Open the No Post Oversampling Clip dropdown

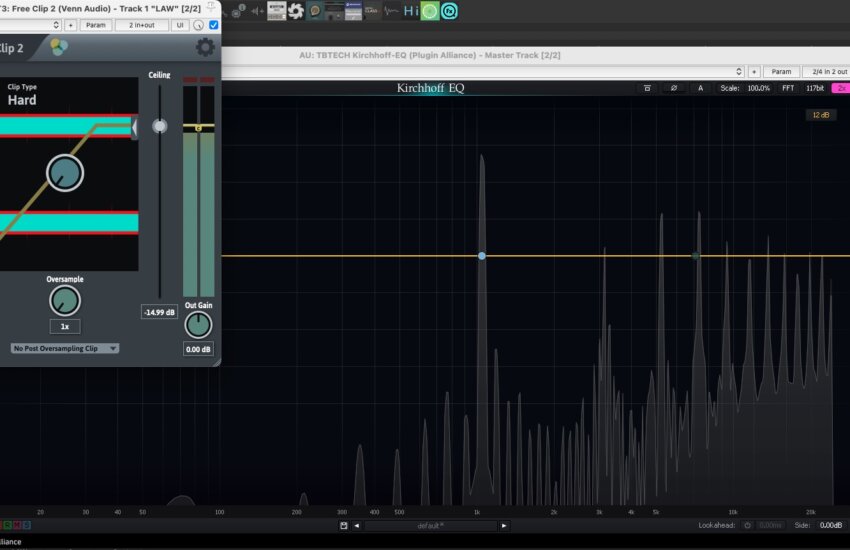pos(64,348)
